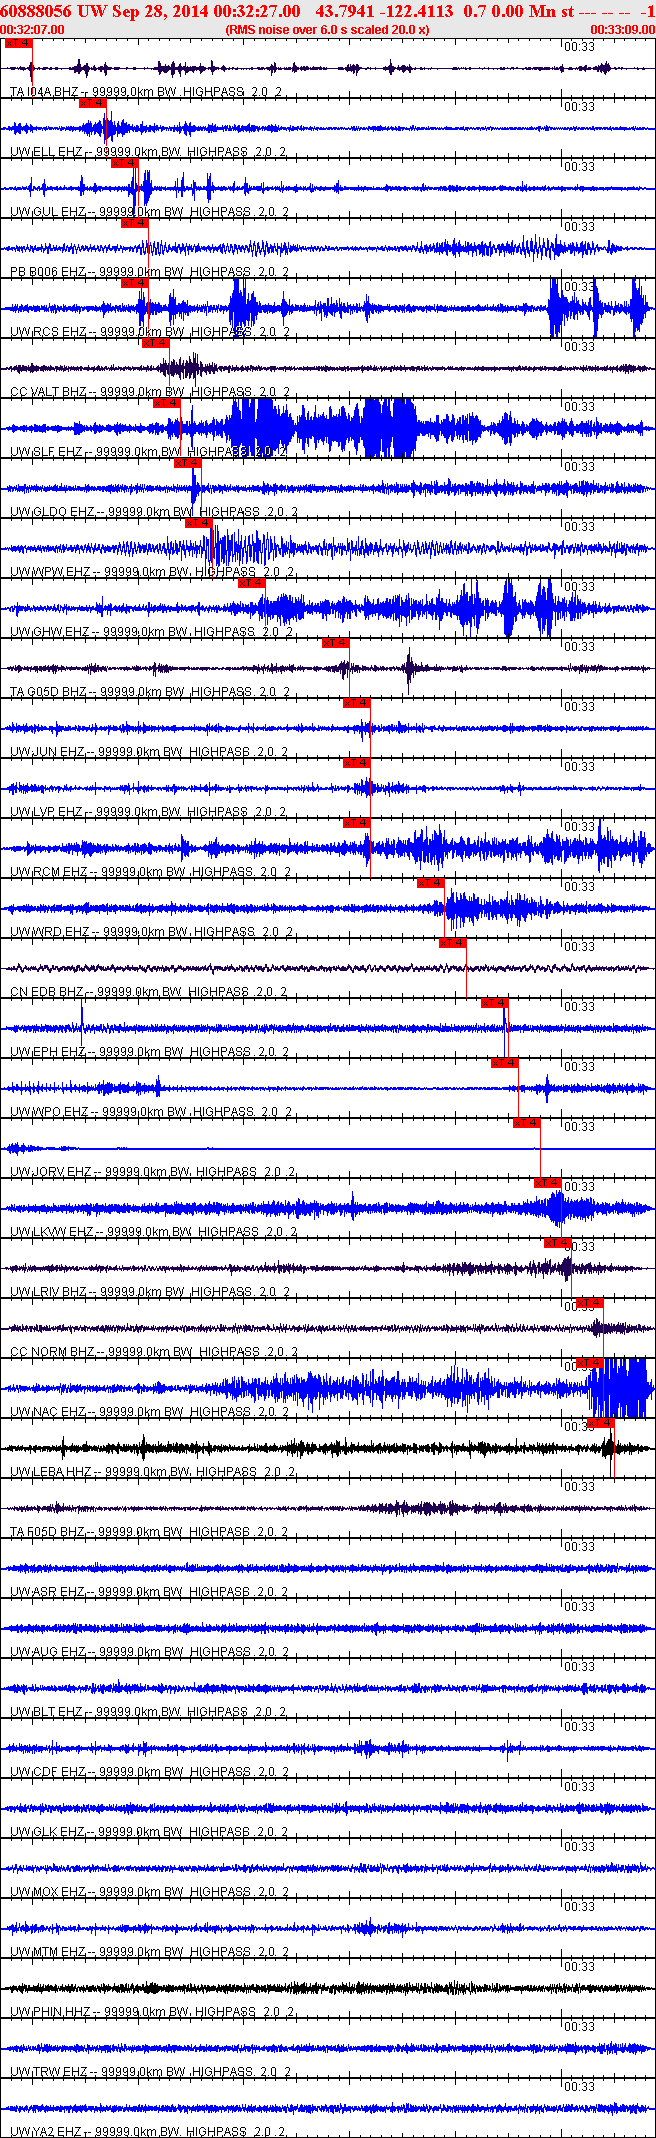Click the event ID 60888056 in header
The height and width of the screenshot is (2138, 656).
tap(35, 11)
